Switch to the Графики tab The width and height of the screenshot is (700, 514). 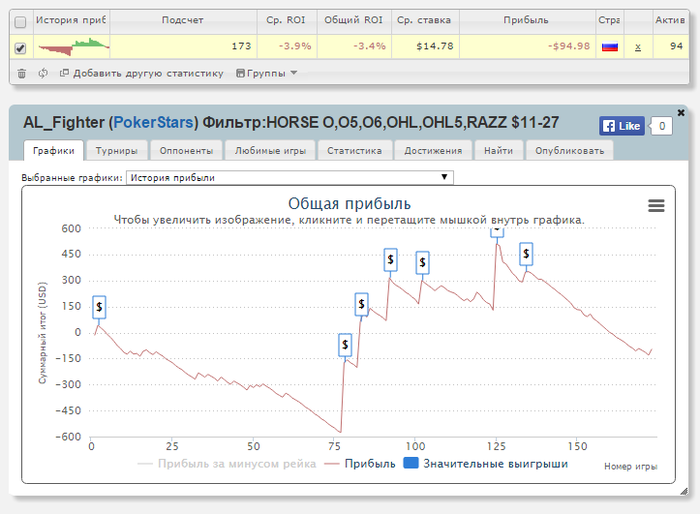(54, 150)
